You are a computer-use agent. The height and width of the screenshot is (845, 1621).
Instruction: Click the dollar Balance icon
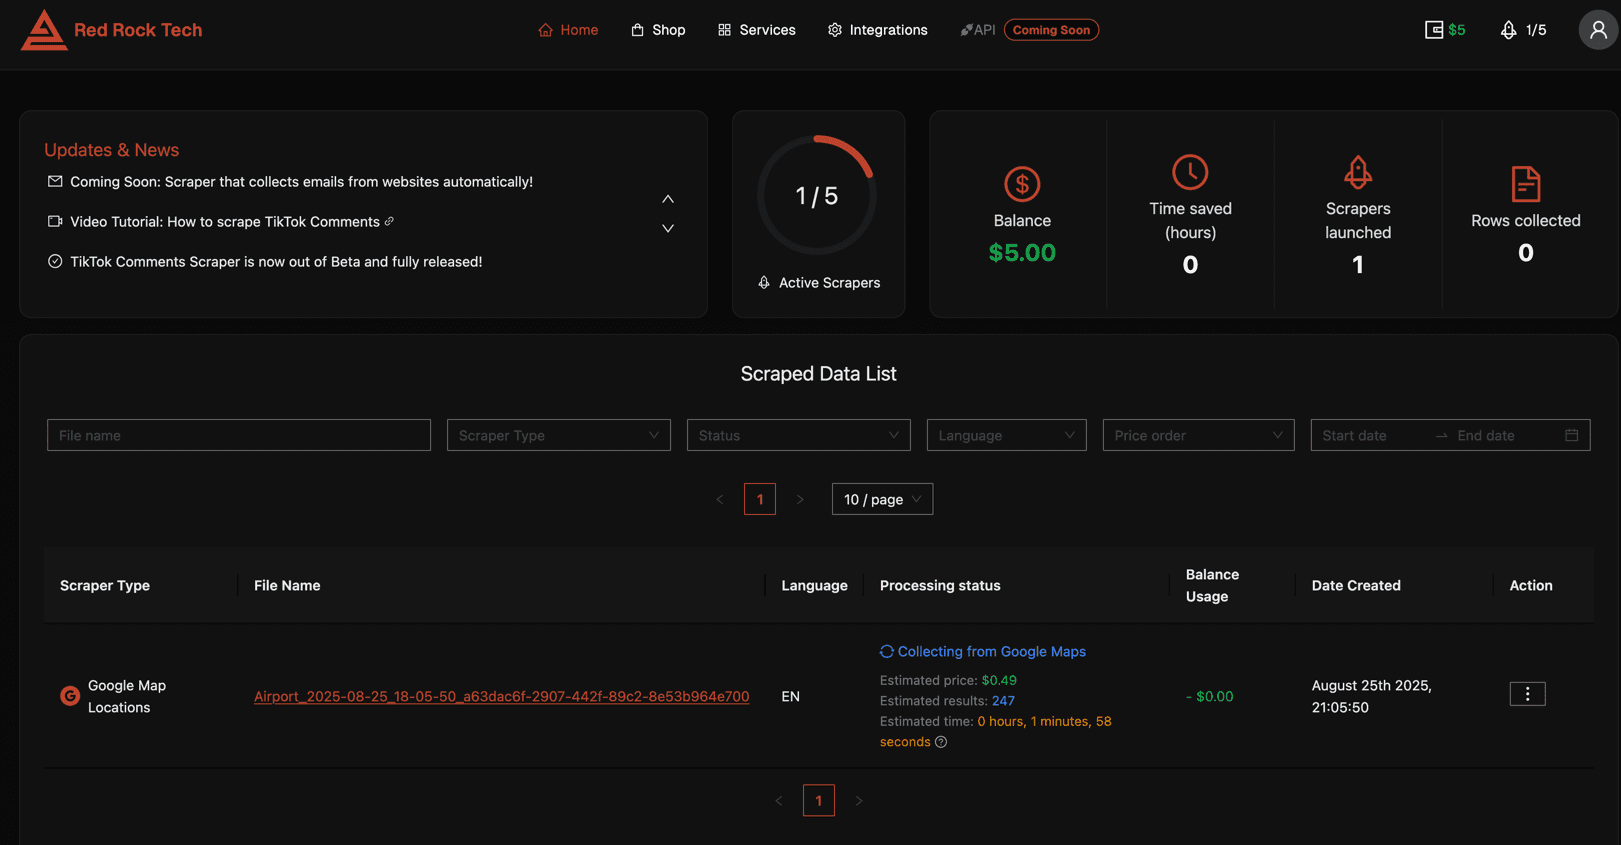[x=1022, y=184]
